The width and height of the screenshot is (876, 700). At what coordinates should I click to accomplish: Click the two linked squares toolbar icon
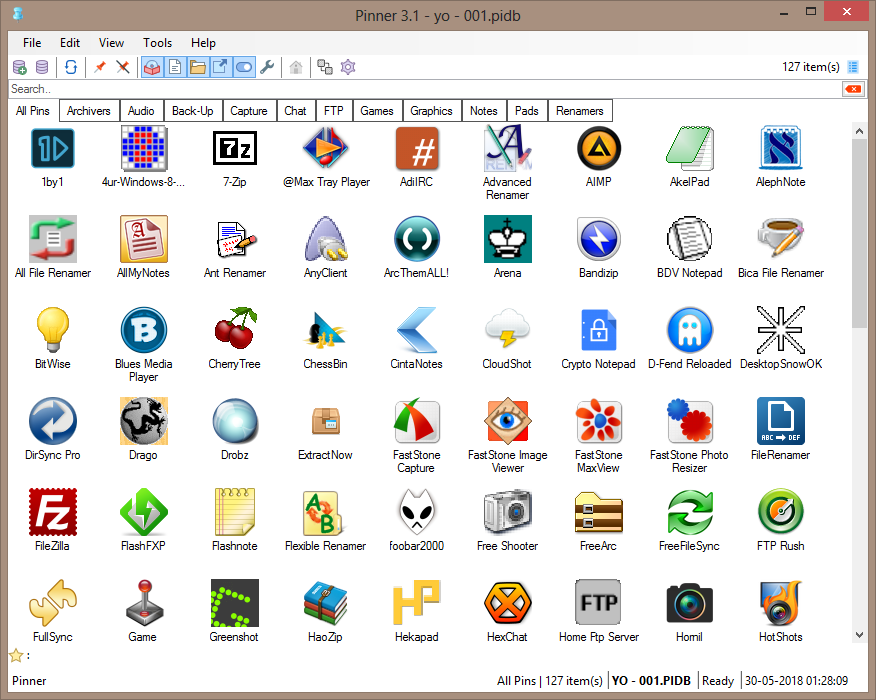(325, 68)
